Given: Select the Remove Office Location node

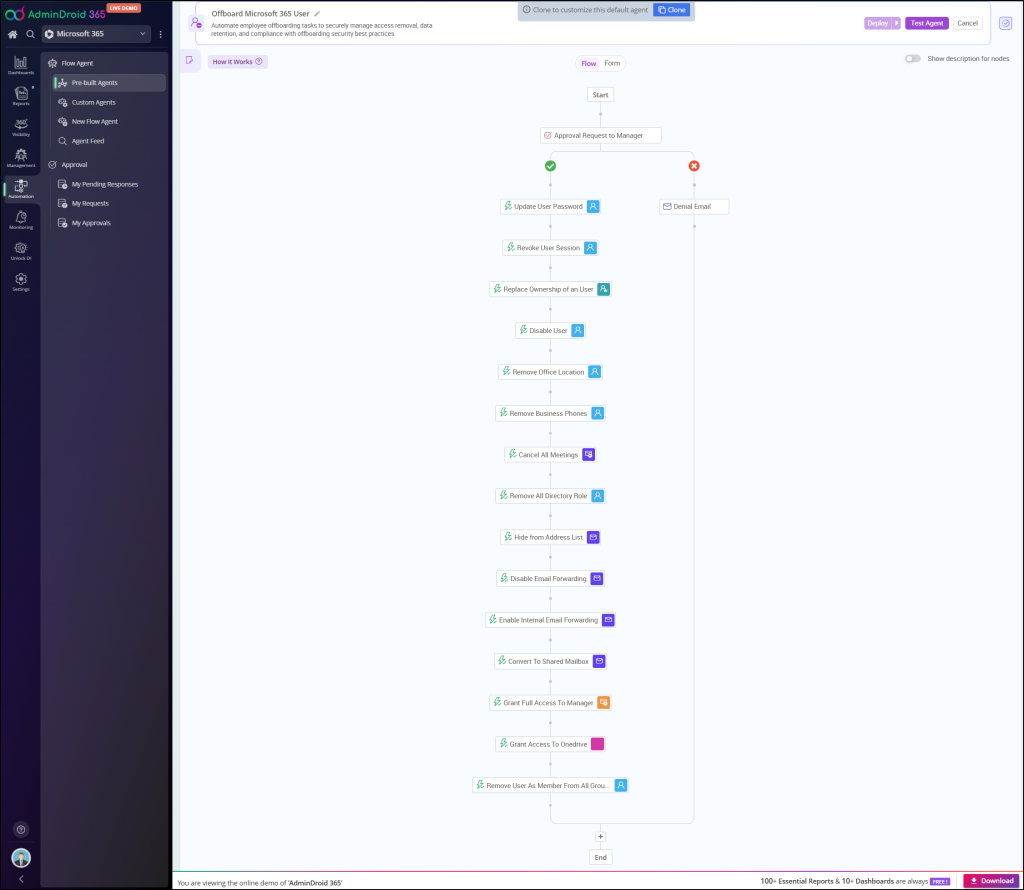Looking at the screenshot, I should [x=551, y=372].
